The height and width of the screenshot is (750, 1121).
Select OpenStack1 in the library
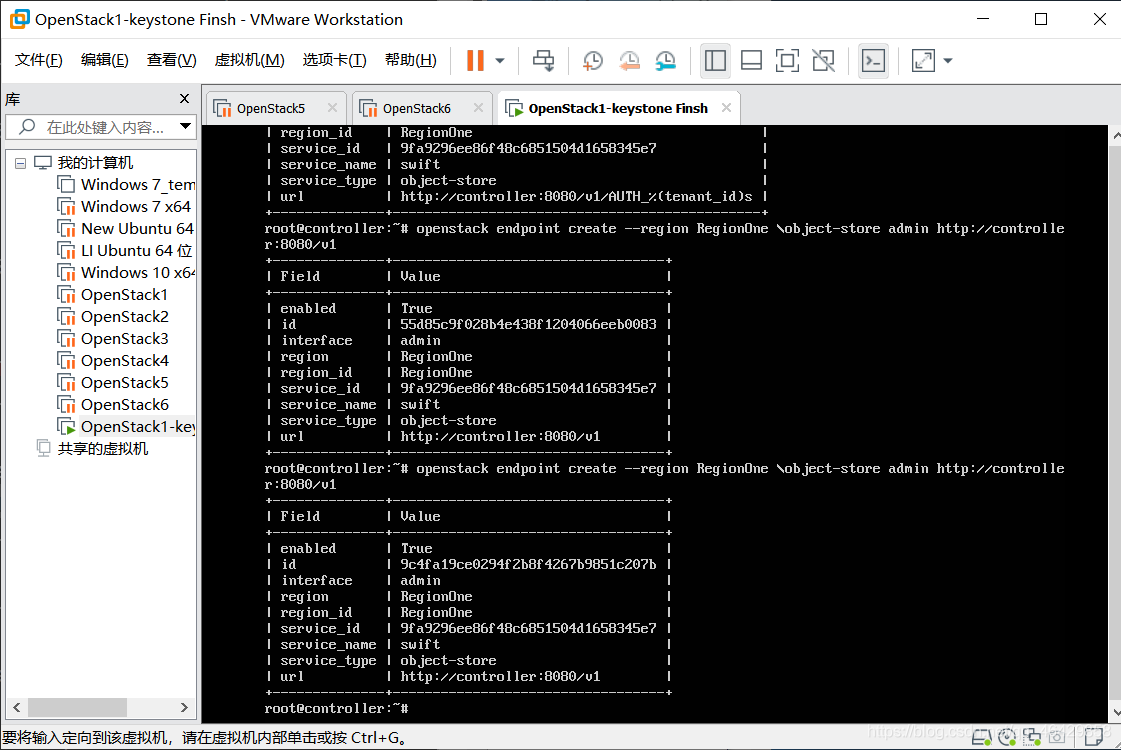coord(124,295)
